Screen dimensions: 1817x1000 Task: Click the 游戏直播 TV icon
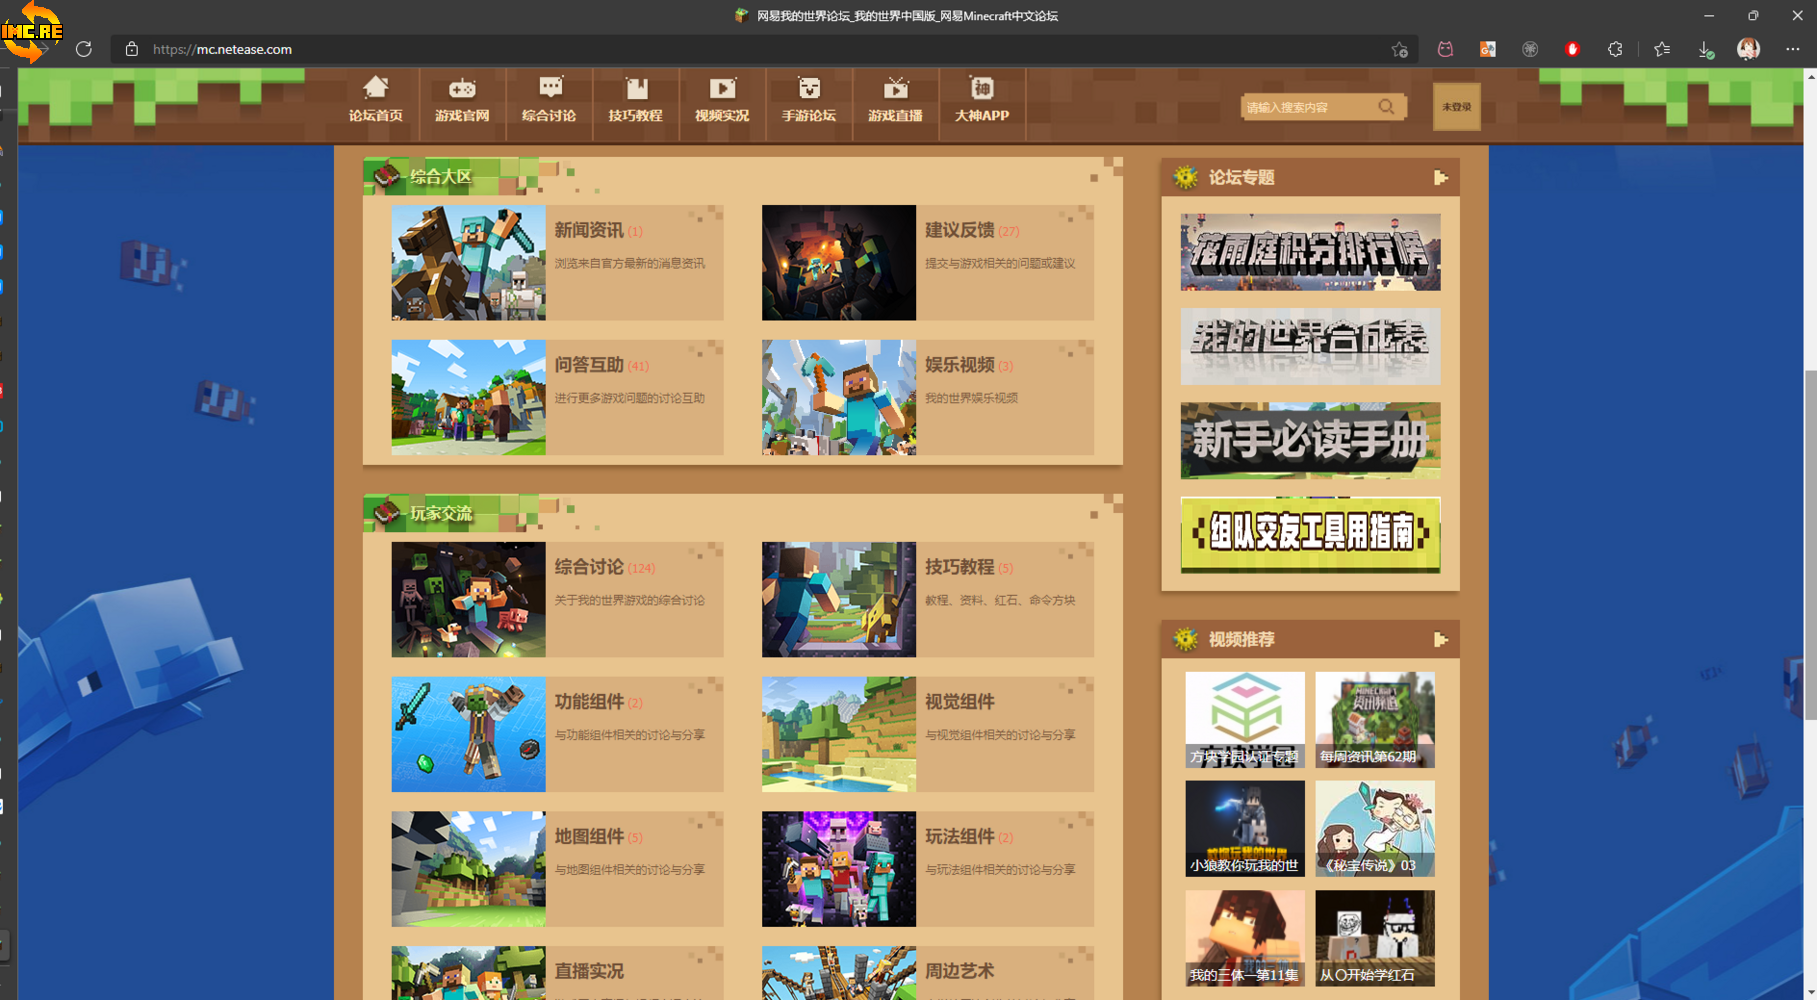895,89
